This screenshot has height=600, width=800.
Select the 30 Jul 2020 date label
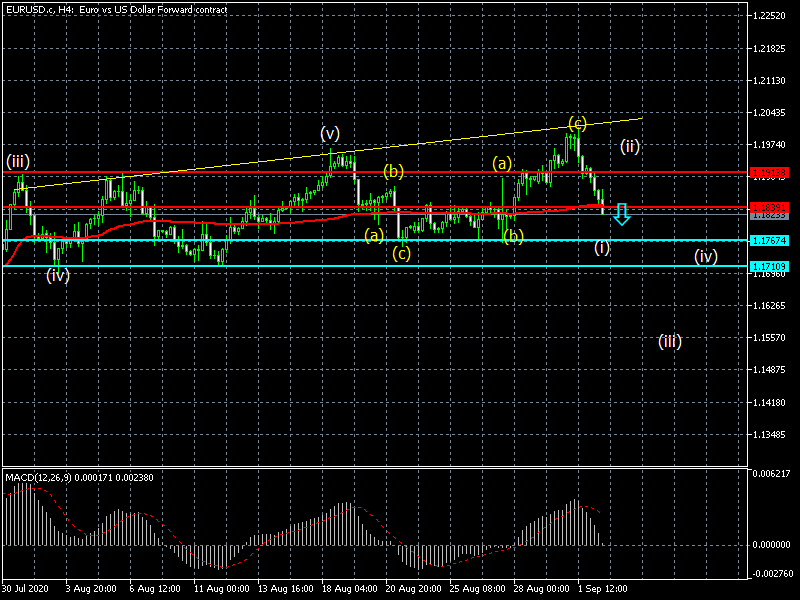26,589
